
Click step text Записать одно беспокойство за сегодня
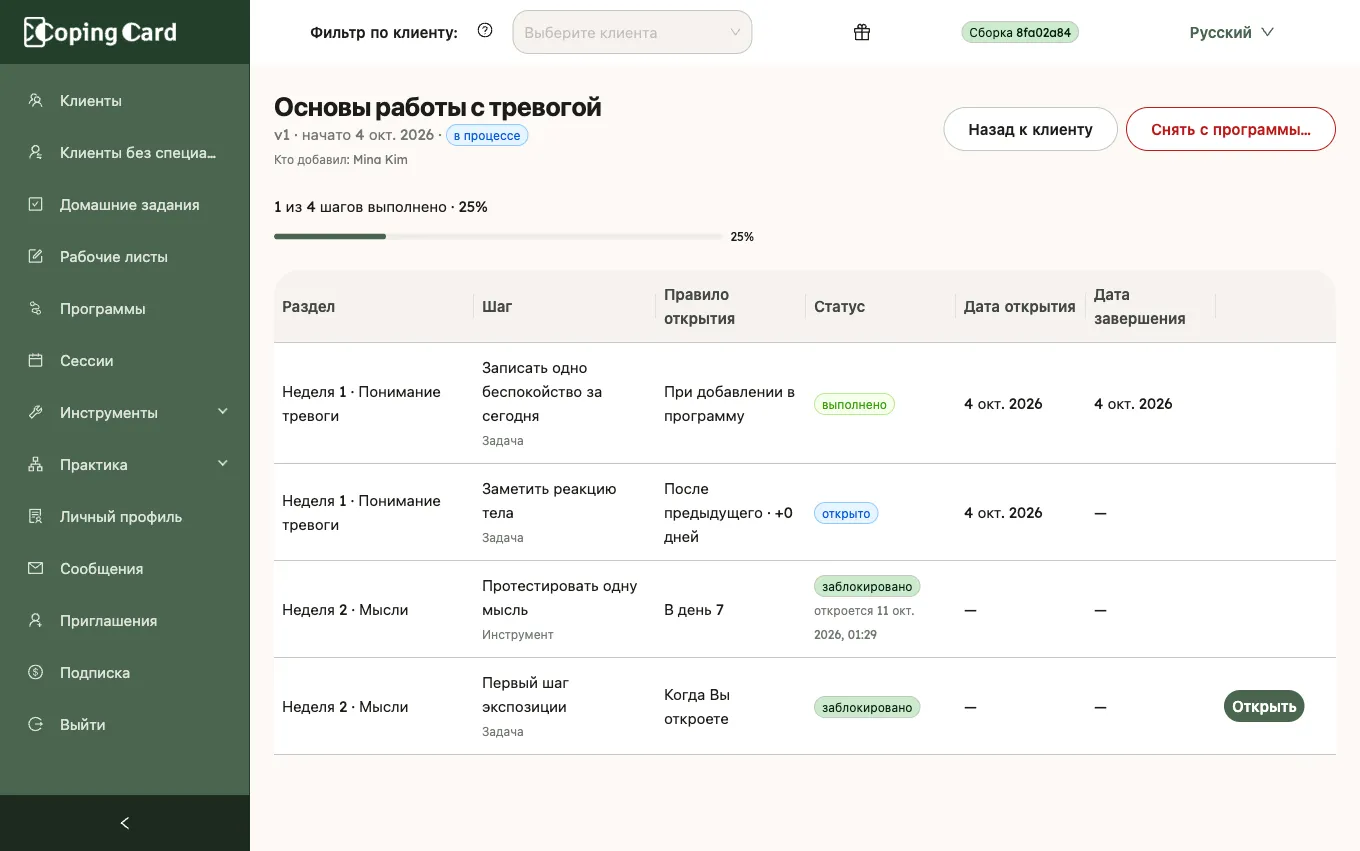542,392
